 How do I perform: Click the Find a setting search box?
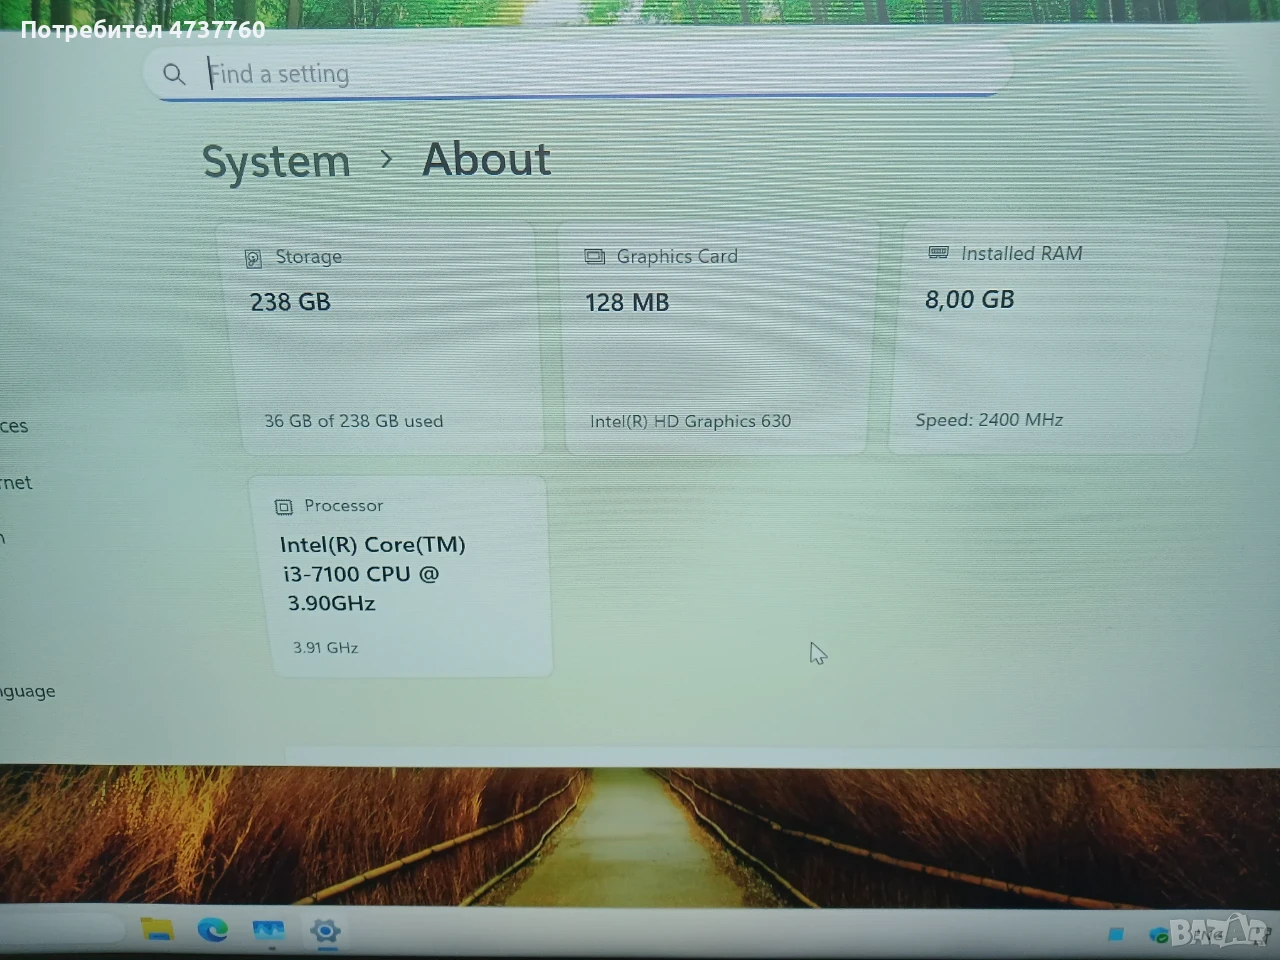[578, 73]
